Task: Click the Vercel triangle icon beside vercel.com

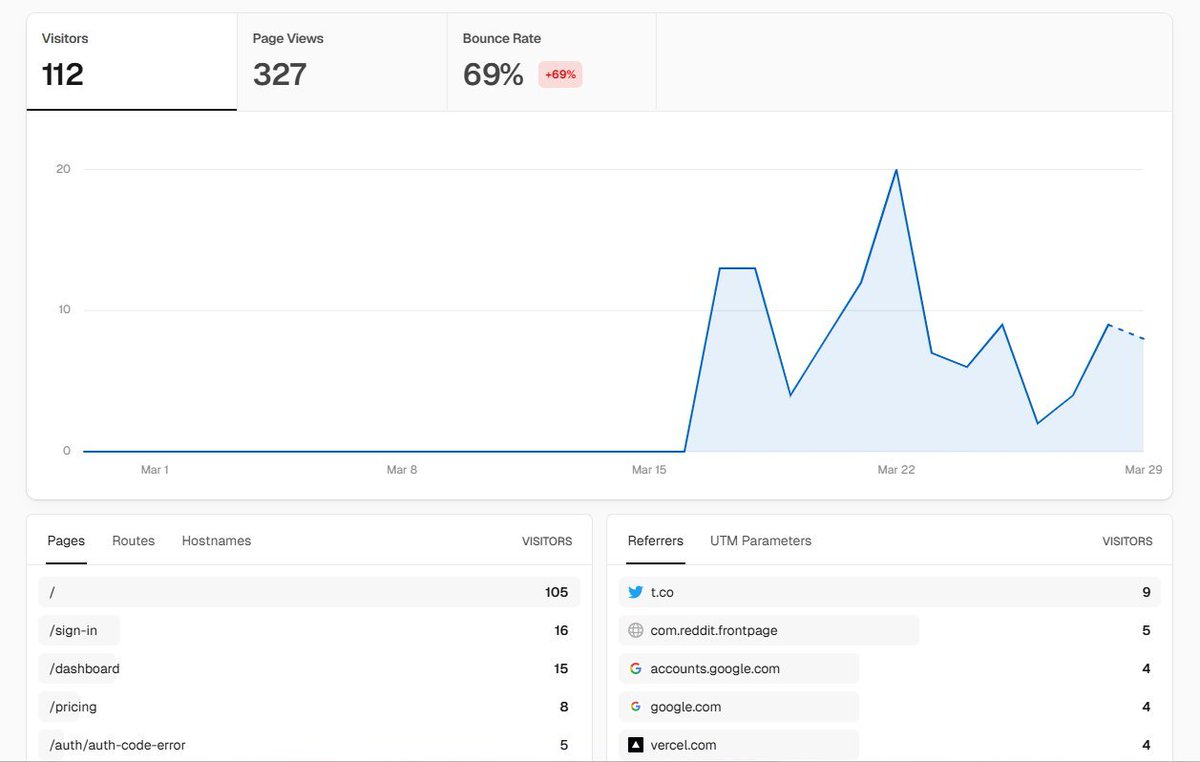Action: click(x=635, y=744)
